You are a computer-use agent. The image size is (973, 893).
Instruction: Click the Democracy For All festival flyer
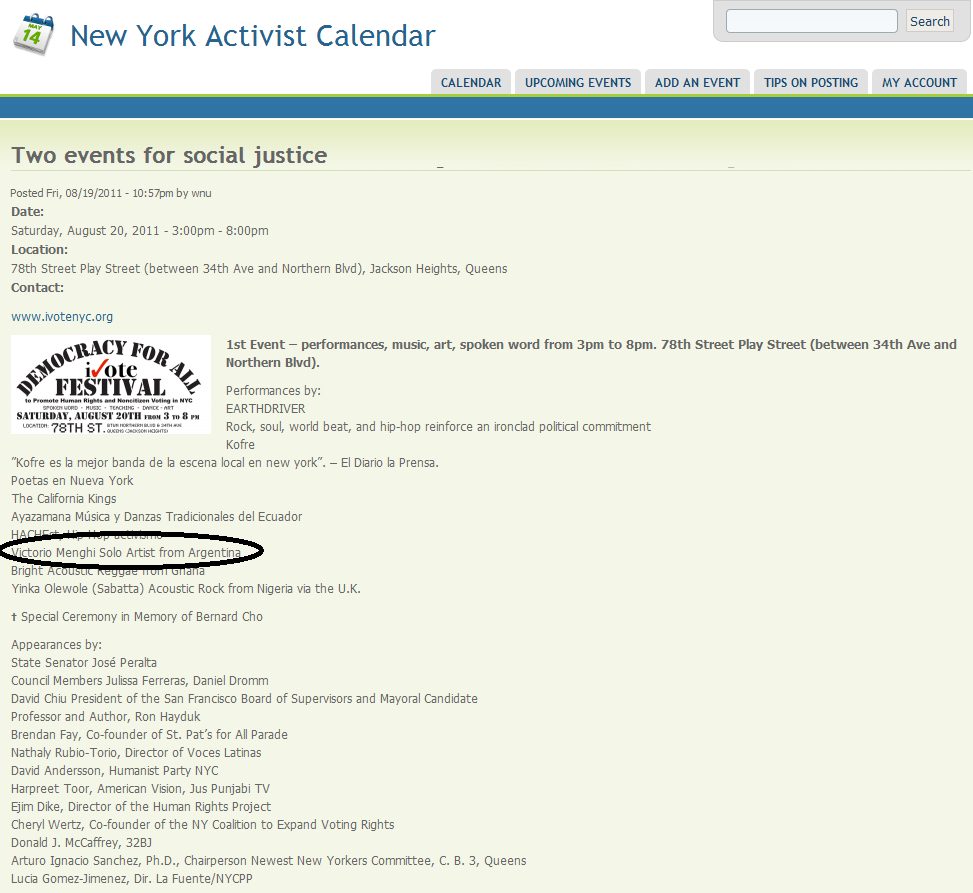point(111,385)
